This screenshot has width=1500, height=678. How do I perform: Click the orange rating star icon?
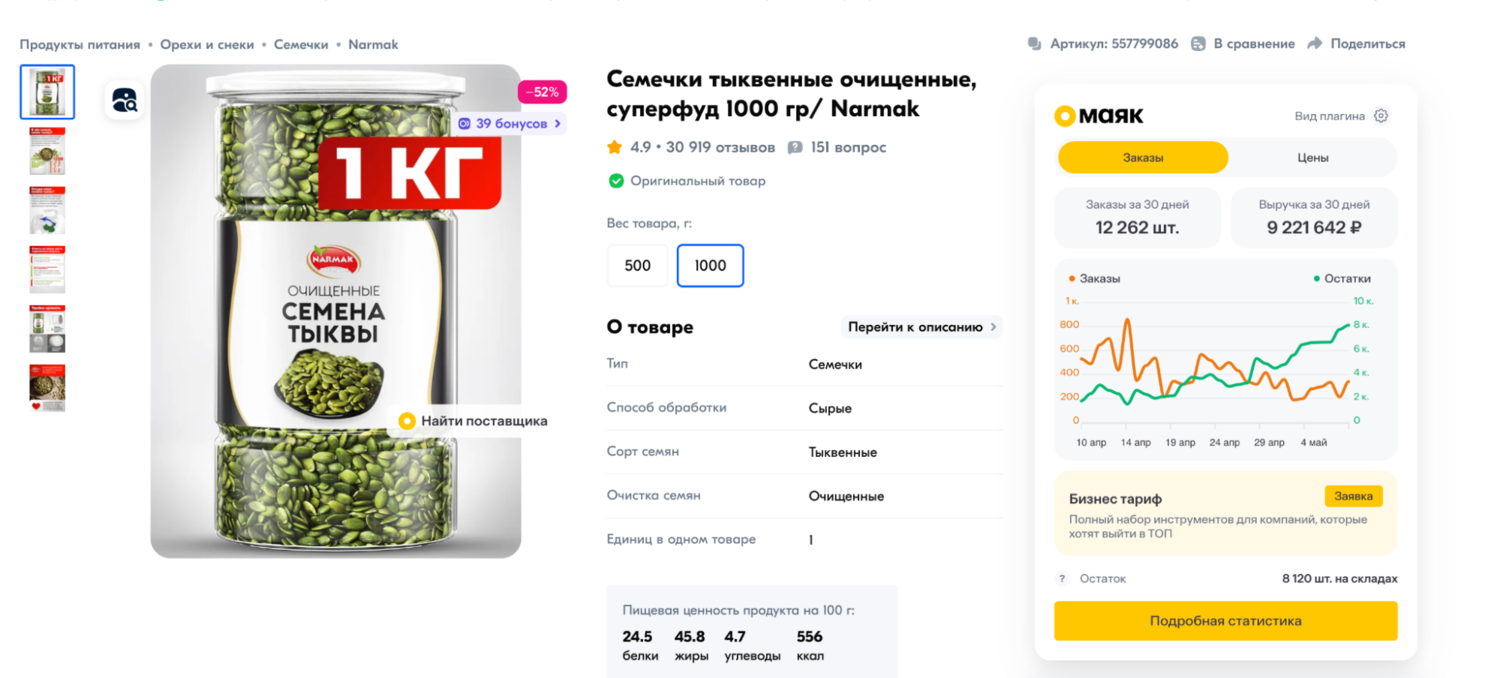pyautogui.click(x=615, y=148)
